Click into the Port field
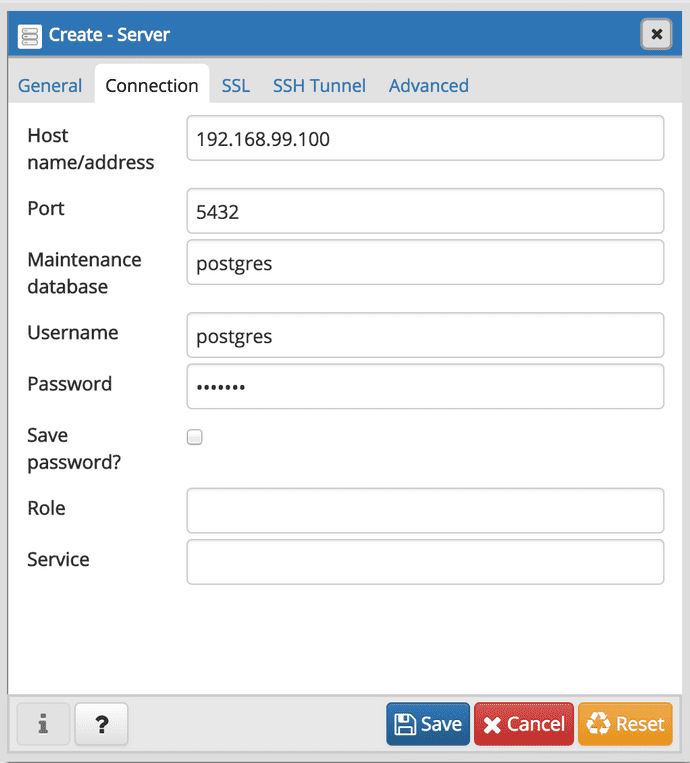 (x=425, y=211)
